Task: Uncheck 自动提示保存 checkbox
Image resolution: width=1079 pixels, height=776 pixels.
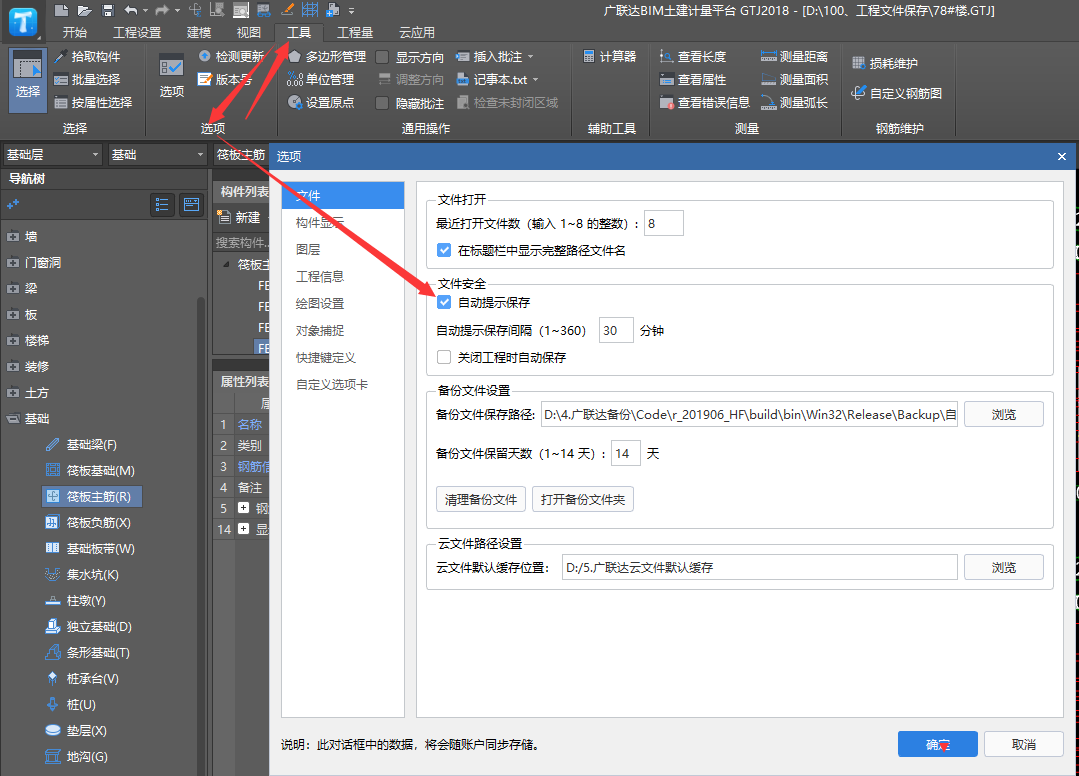Action: 444,302
